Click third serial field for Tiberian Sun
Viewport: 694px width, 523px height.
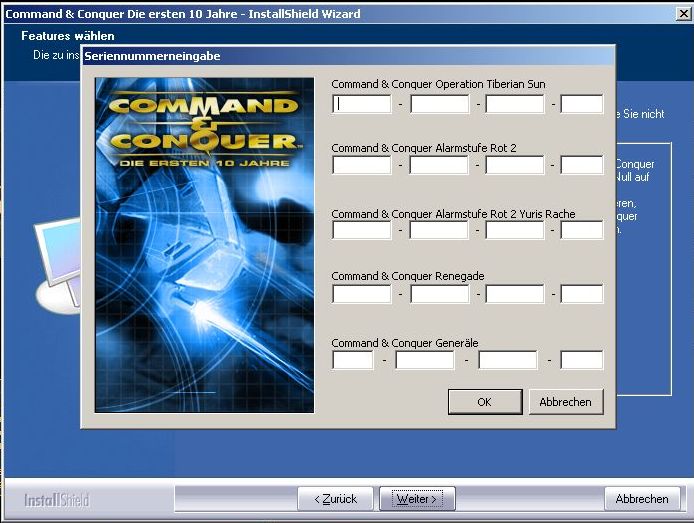point(515,104)
